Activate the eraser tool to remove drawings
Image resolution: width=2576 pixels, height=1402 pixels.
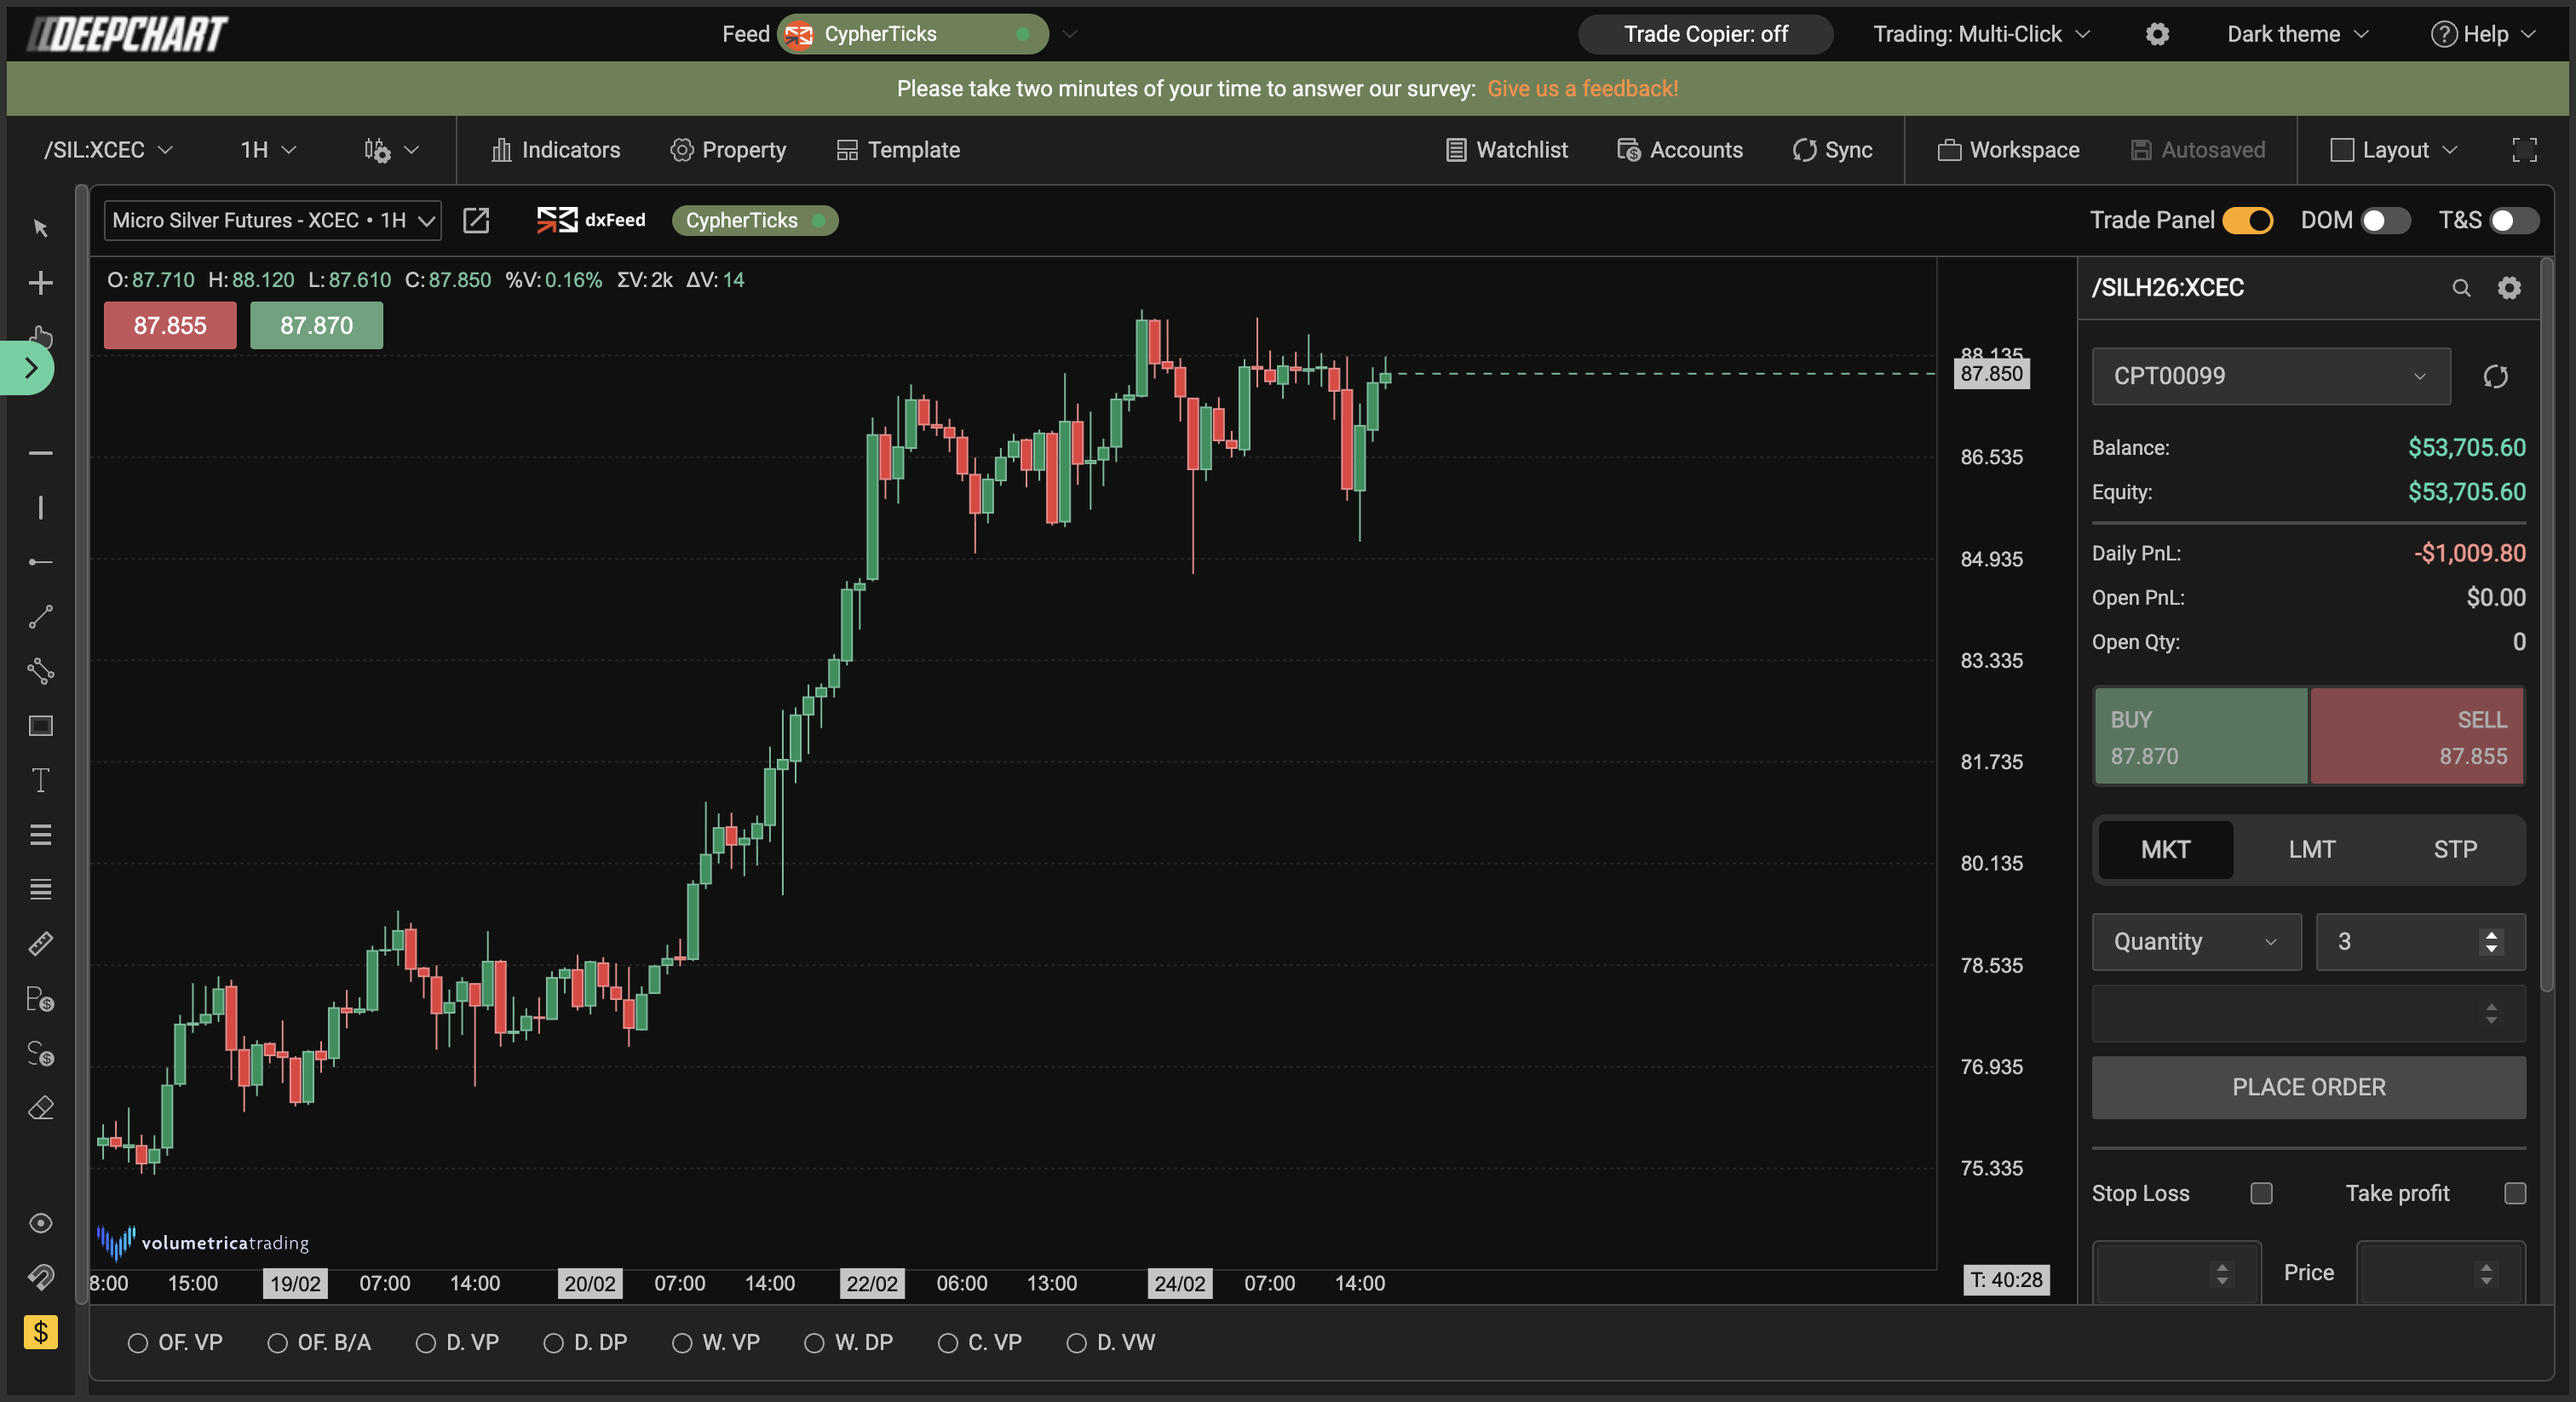coord(41,1107)
